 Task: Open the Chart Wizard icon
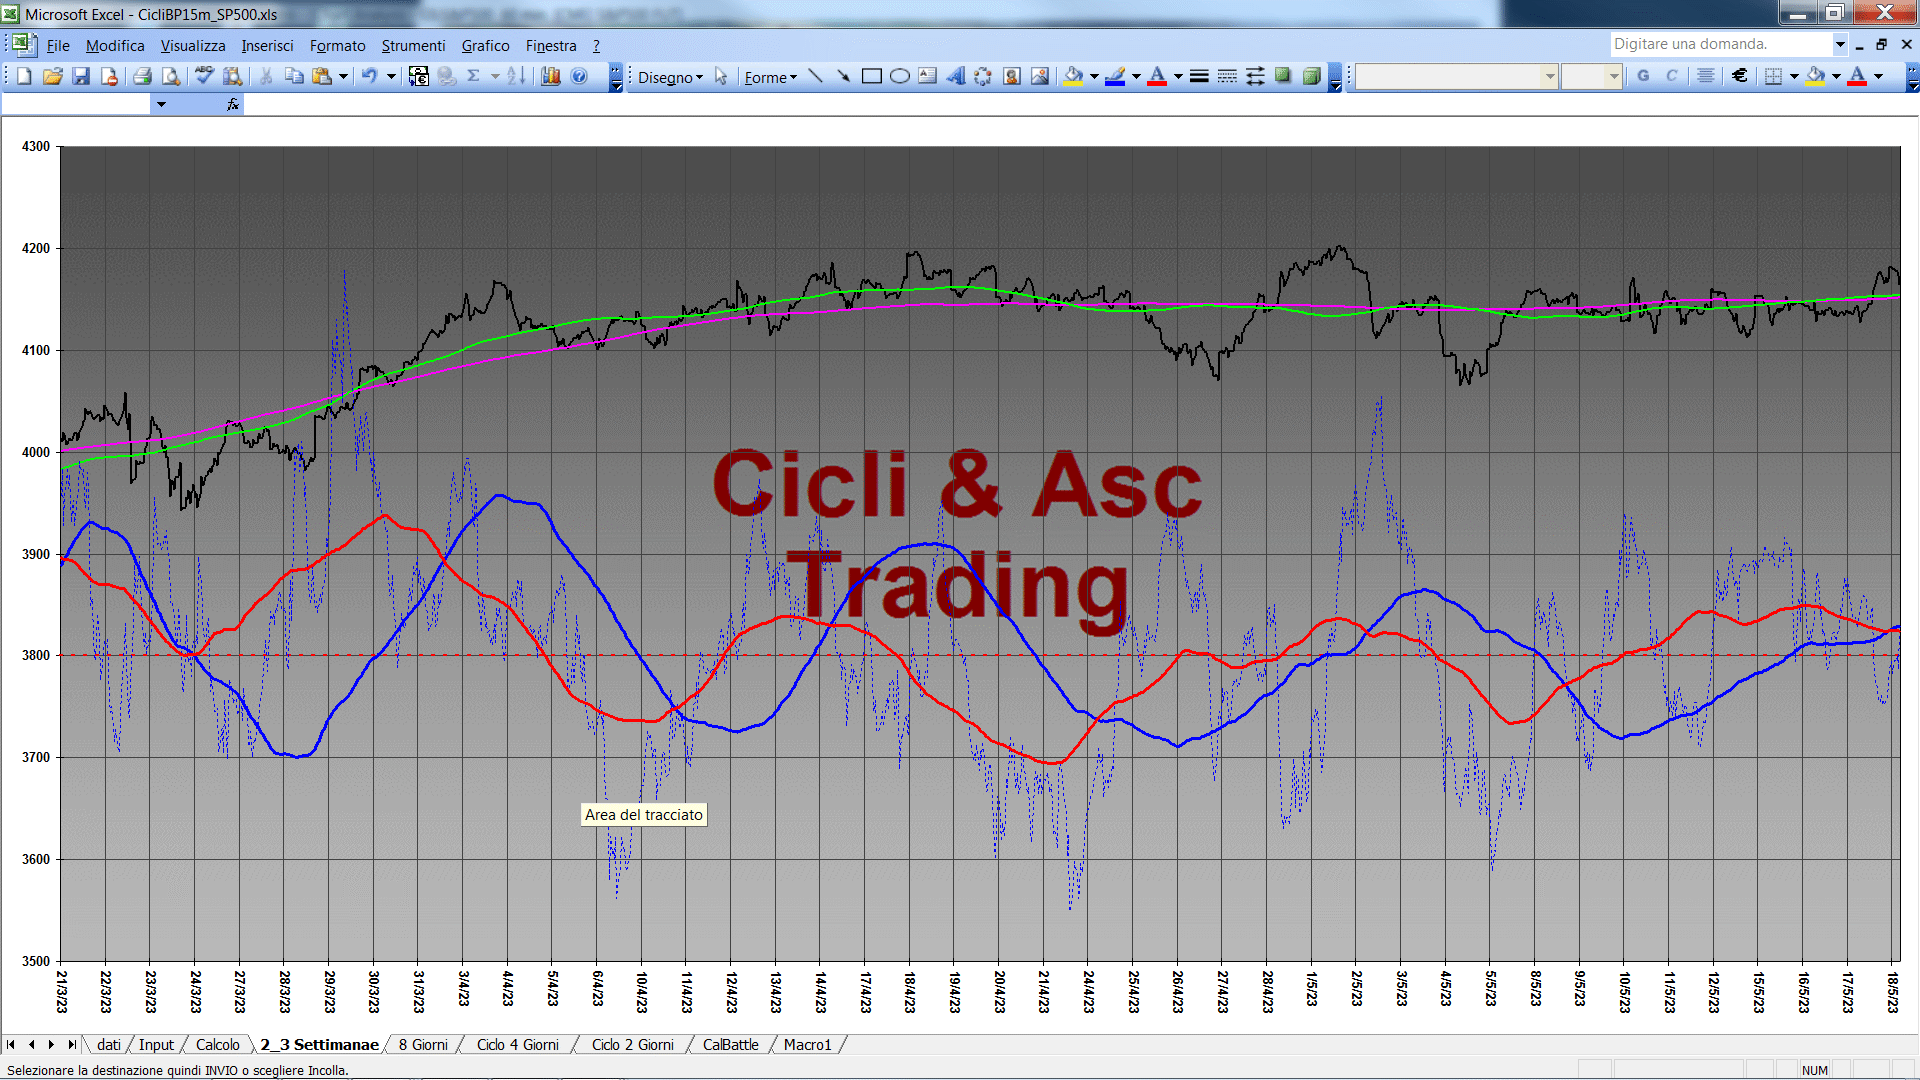(x=550, y=76)
